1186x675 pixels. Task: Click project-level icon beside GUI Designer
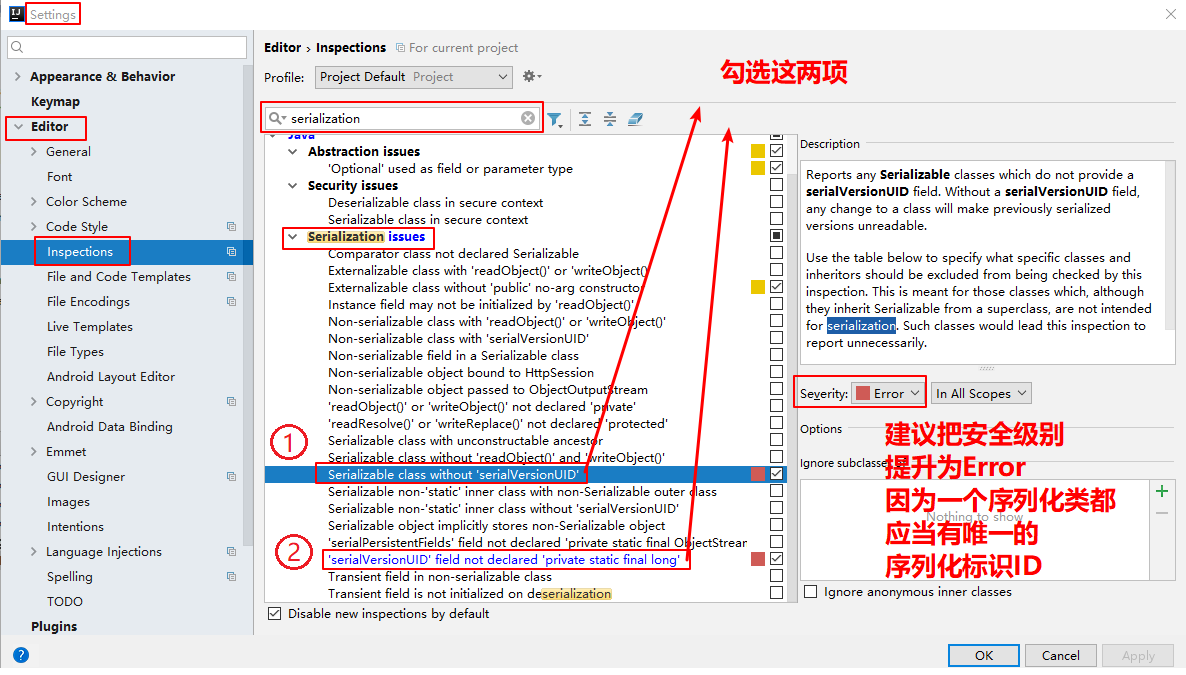pyautogui.click(x=231, y=476)
